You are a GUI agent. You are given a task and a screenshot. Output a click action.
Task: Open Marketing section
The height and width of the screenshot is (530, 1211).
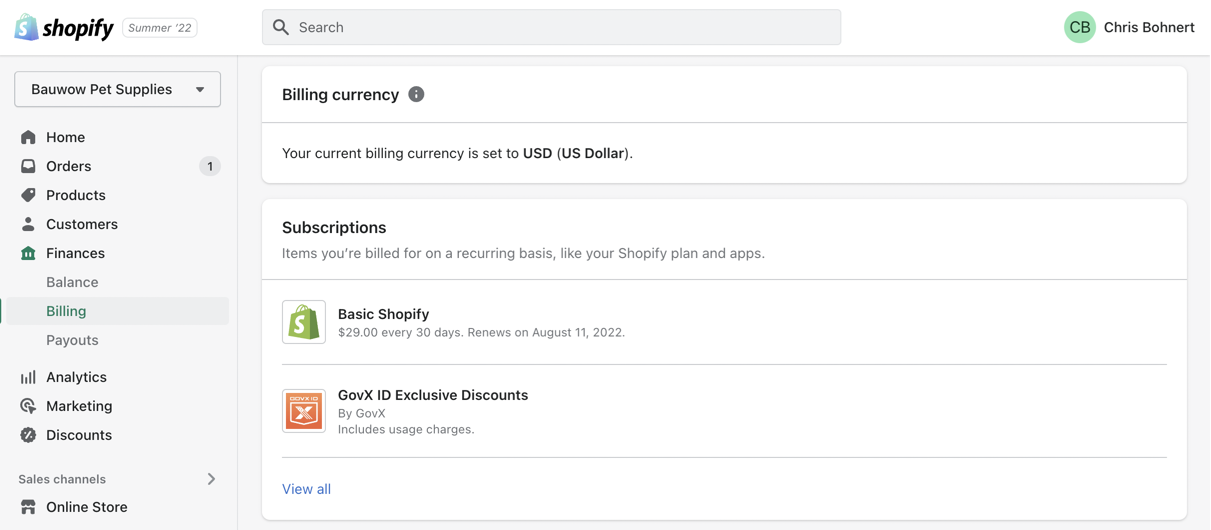tap(79, 406)
